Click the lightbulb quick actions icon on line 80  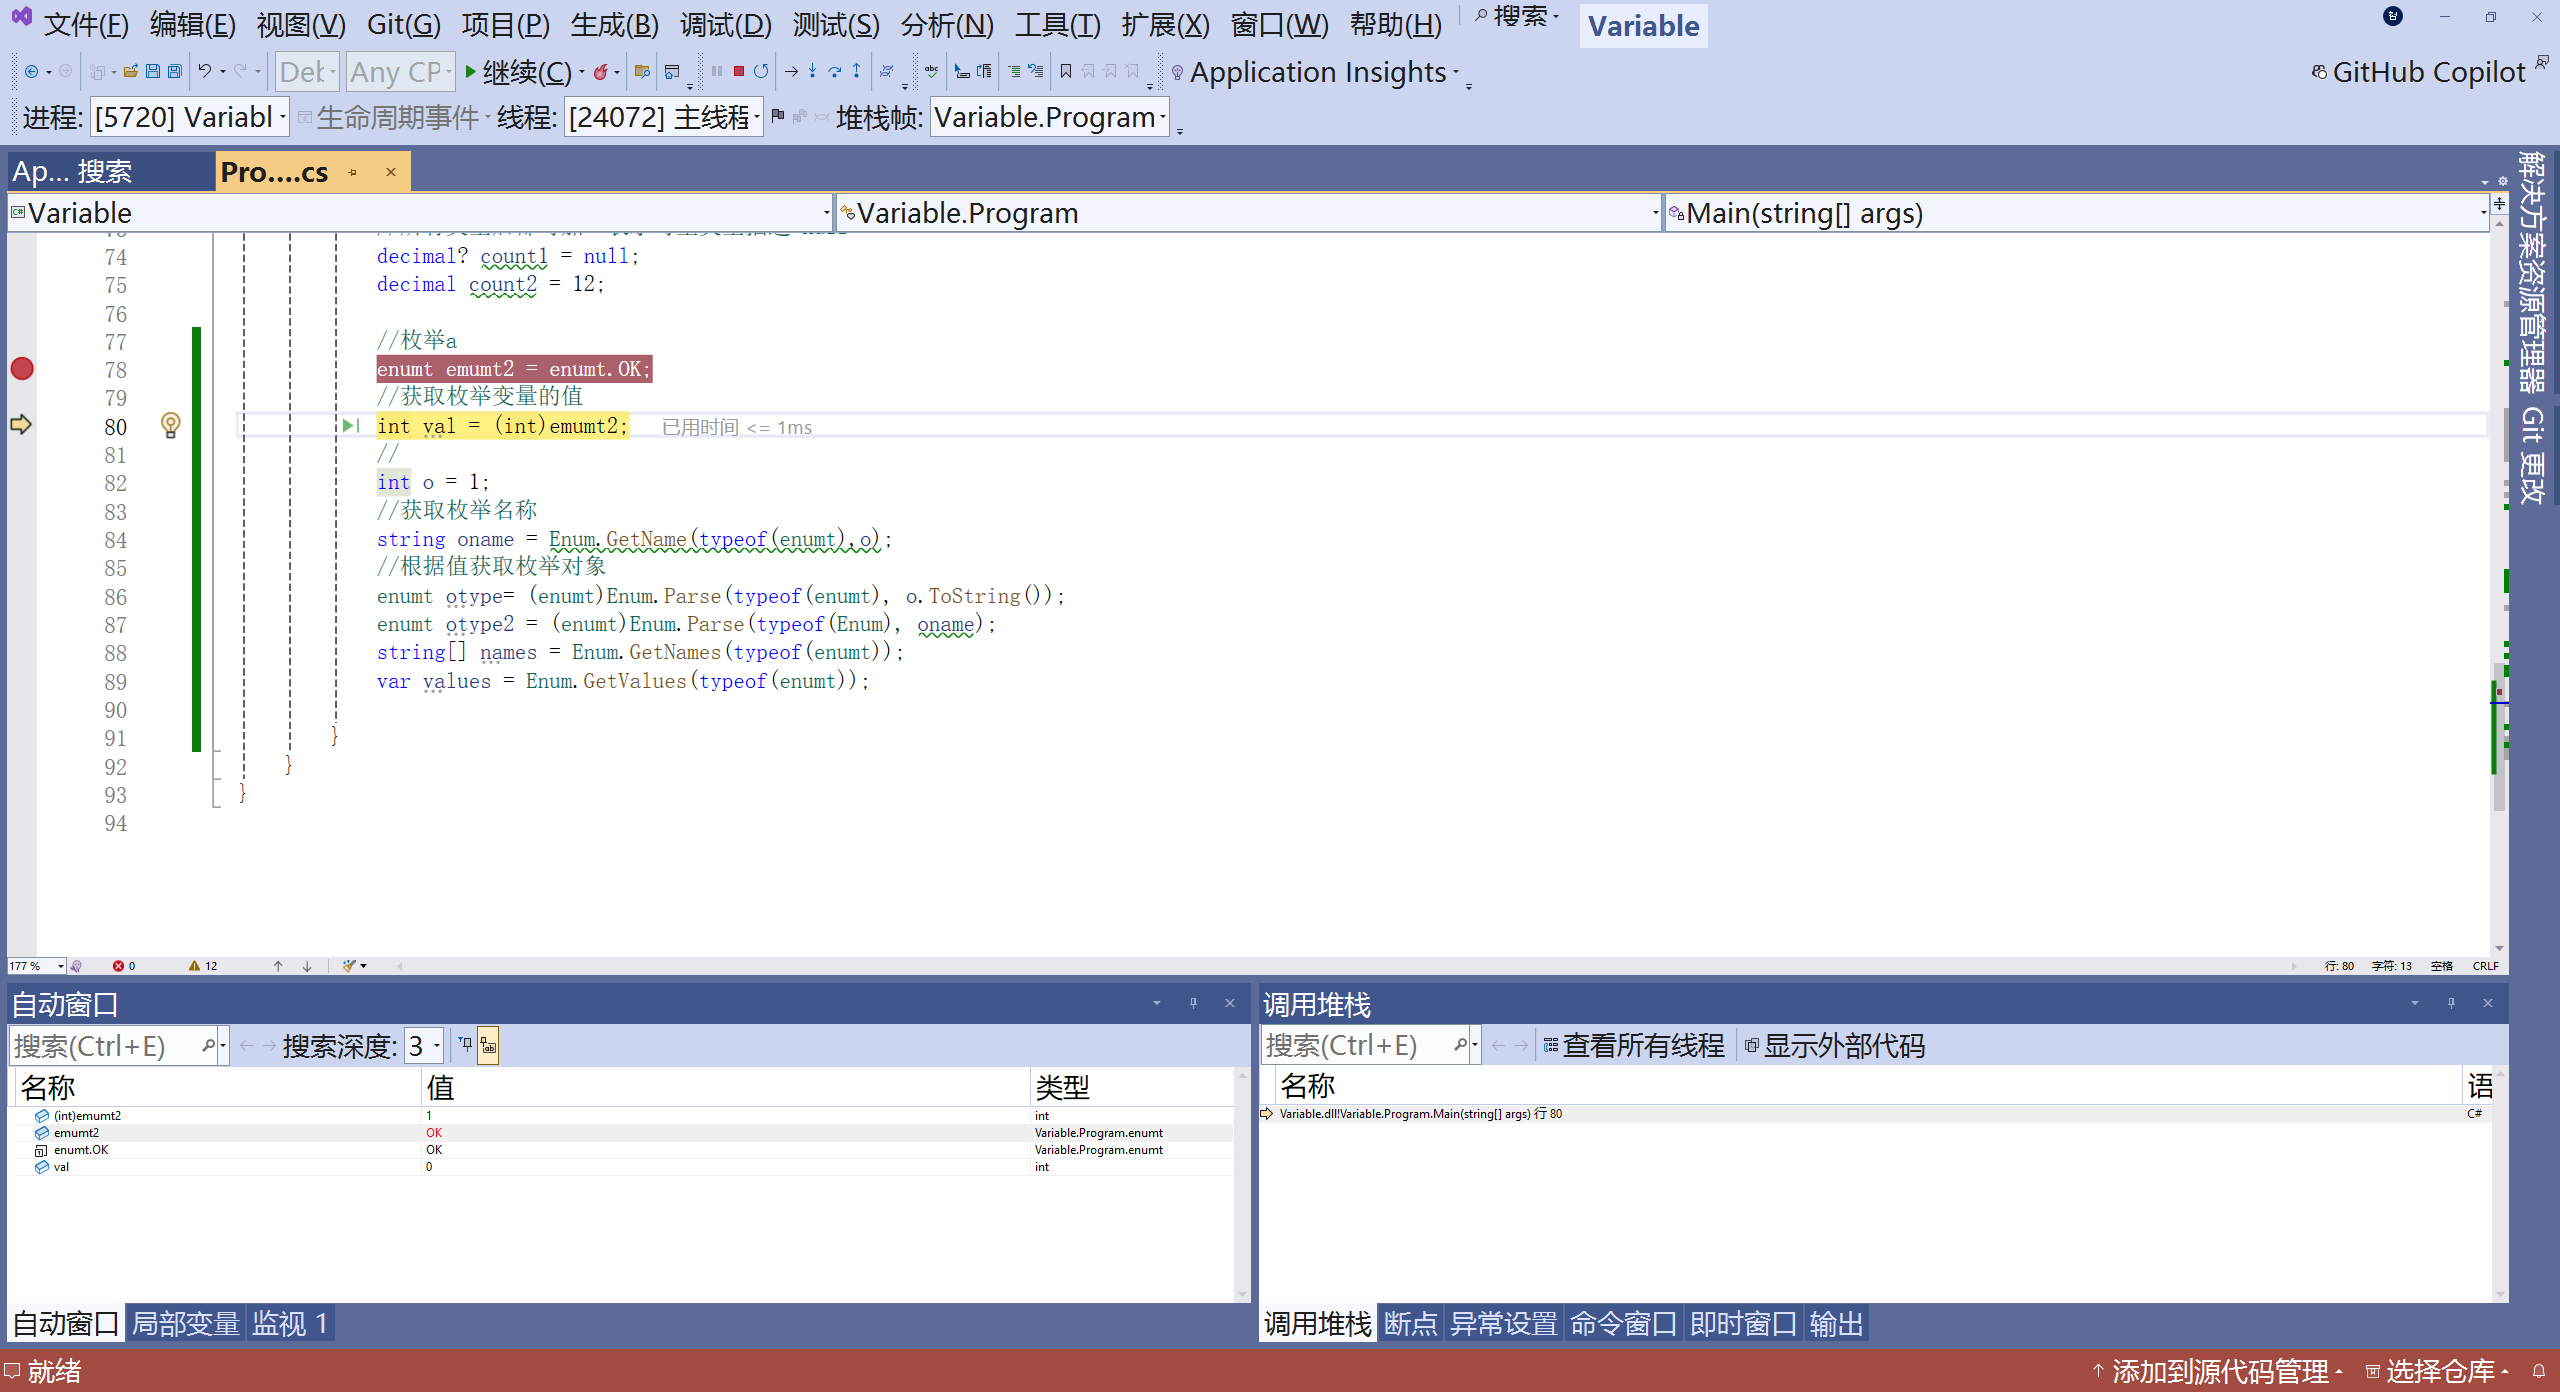[171, 425]
